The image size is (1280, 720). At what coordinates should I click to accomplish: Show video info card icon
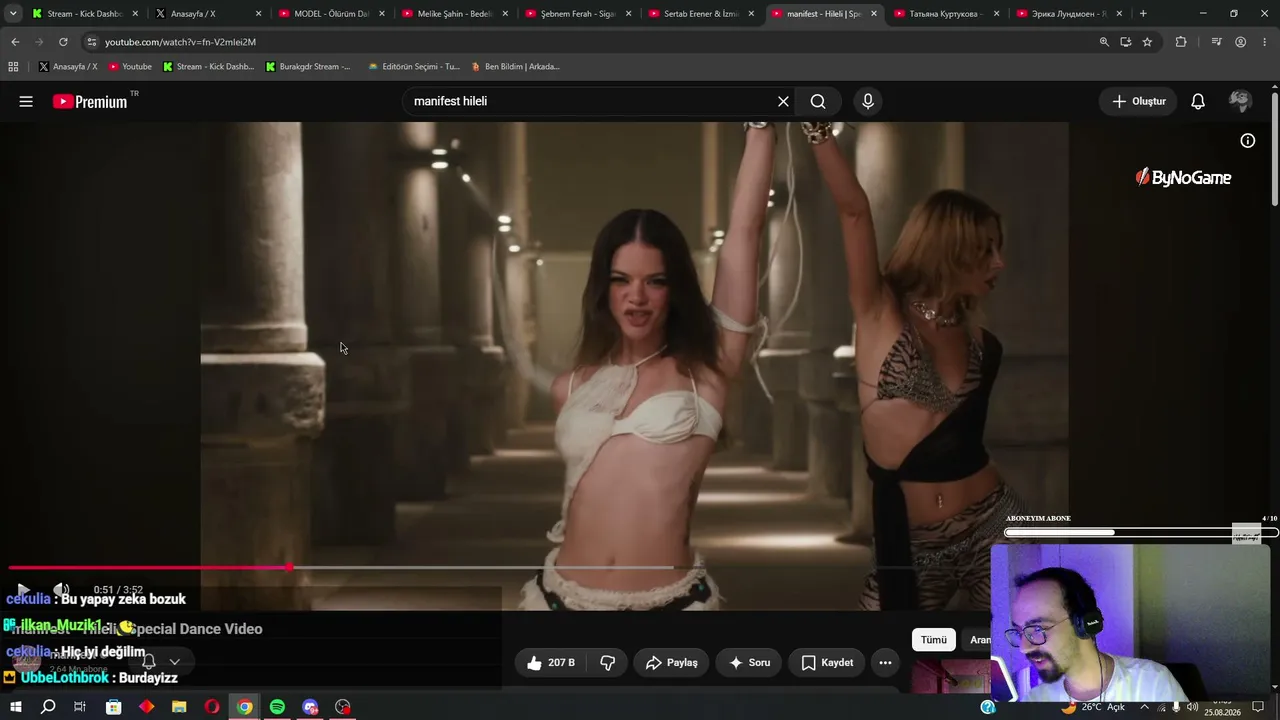pos(1248,141)
